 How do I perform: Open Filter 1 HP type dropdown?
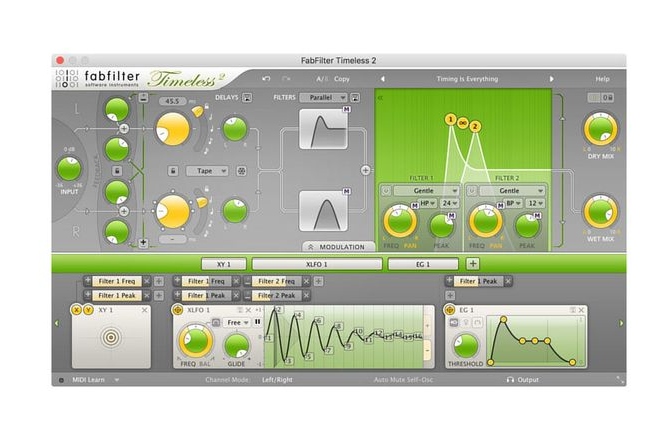click(428, 203)
